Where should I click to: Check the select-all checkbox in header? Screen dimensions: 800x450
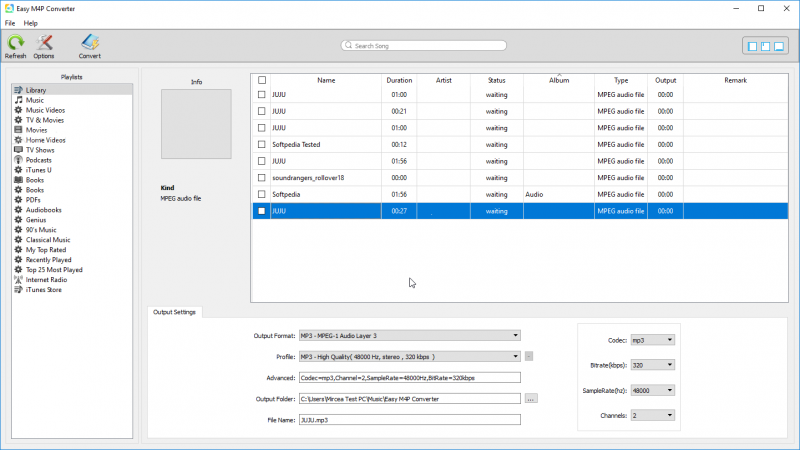tap(262, 80)
